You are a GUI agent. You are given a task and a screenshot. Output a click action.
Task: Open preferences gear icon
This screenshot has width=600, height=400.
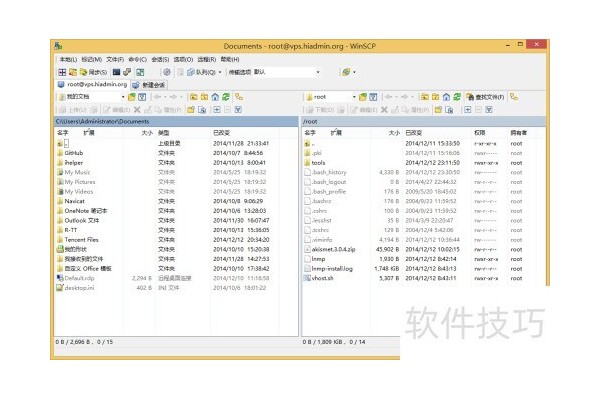tap(167, 72)
